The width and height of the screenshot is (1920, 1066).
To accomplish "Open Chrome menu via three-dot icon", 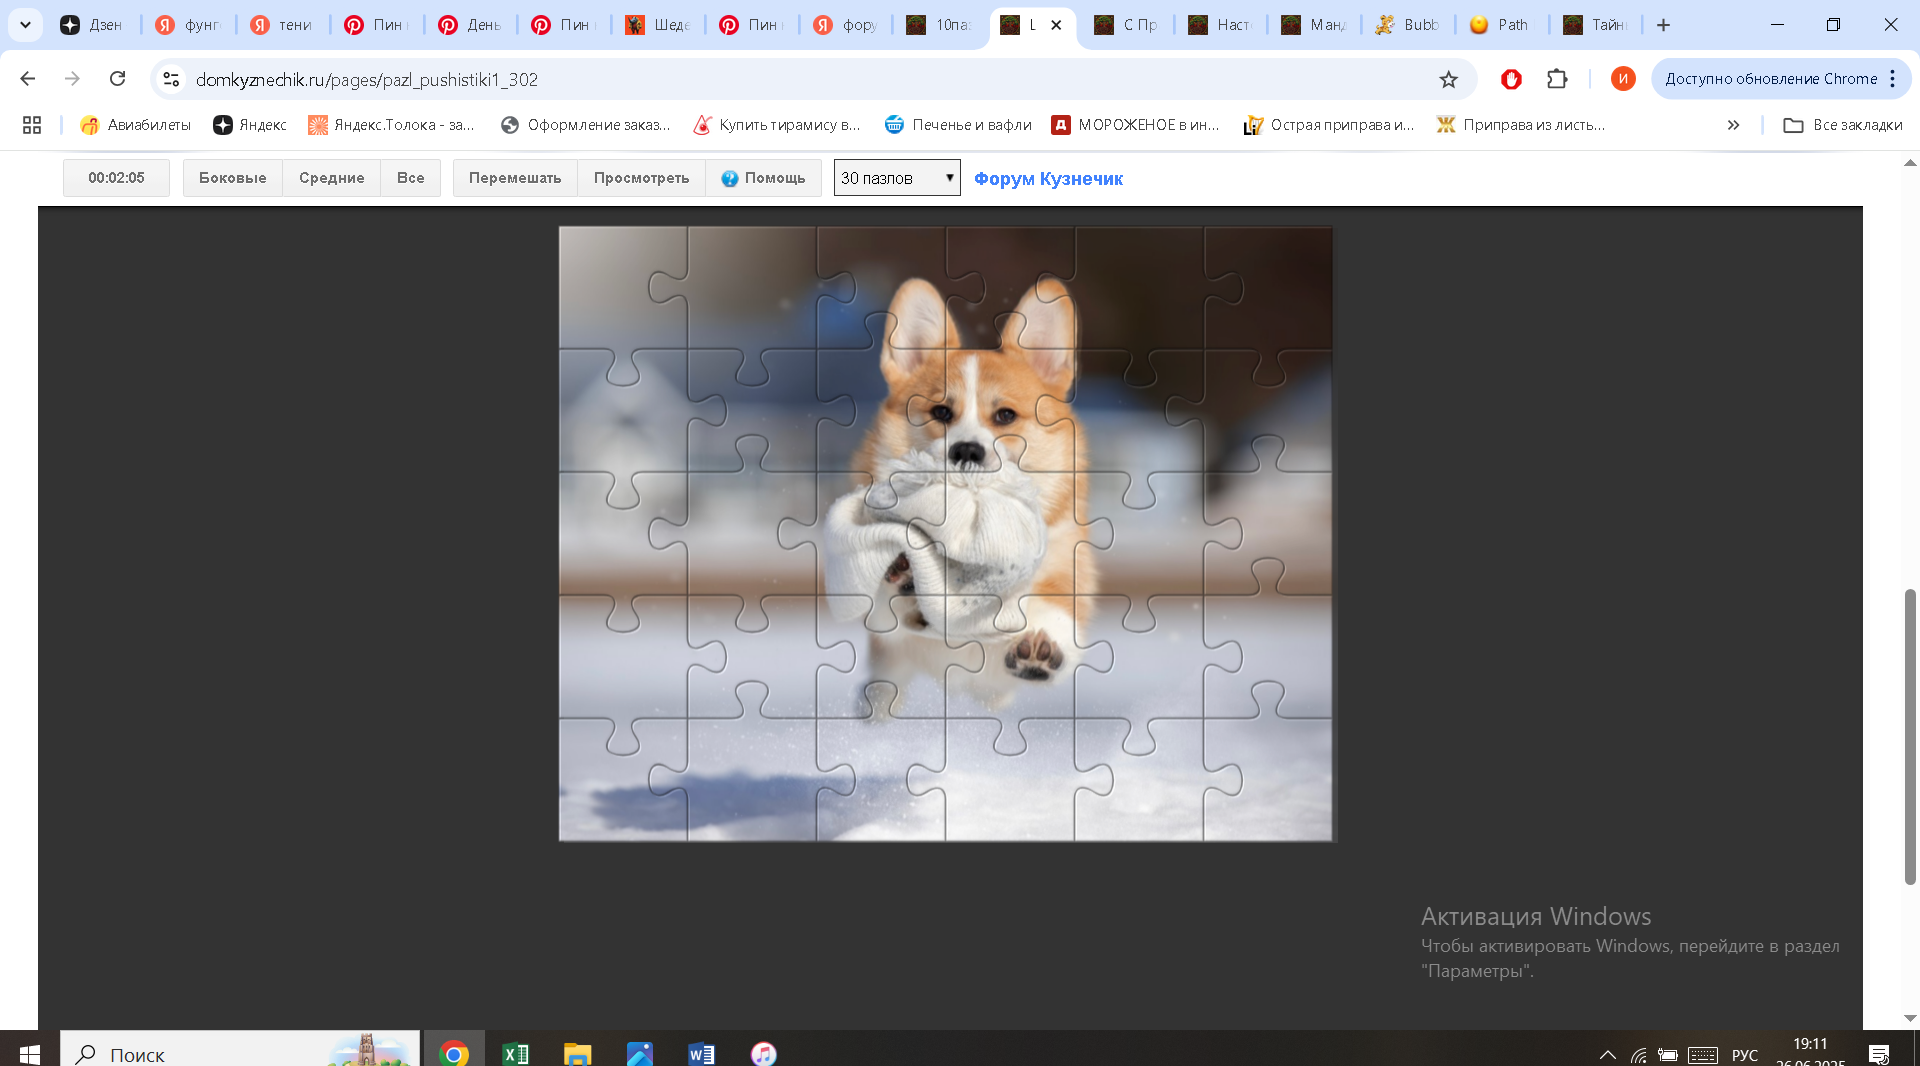I will pyautogui.click(x=1893, y=79).
